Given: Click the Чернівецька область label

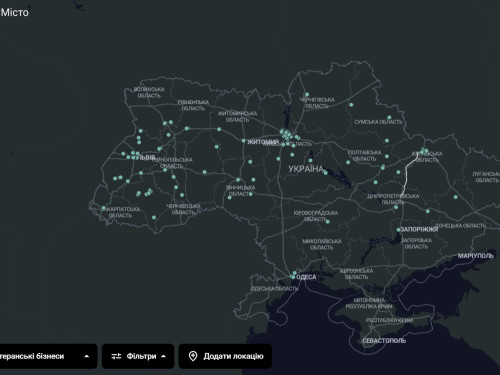Looking at the screenshot, I should 184,209.
